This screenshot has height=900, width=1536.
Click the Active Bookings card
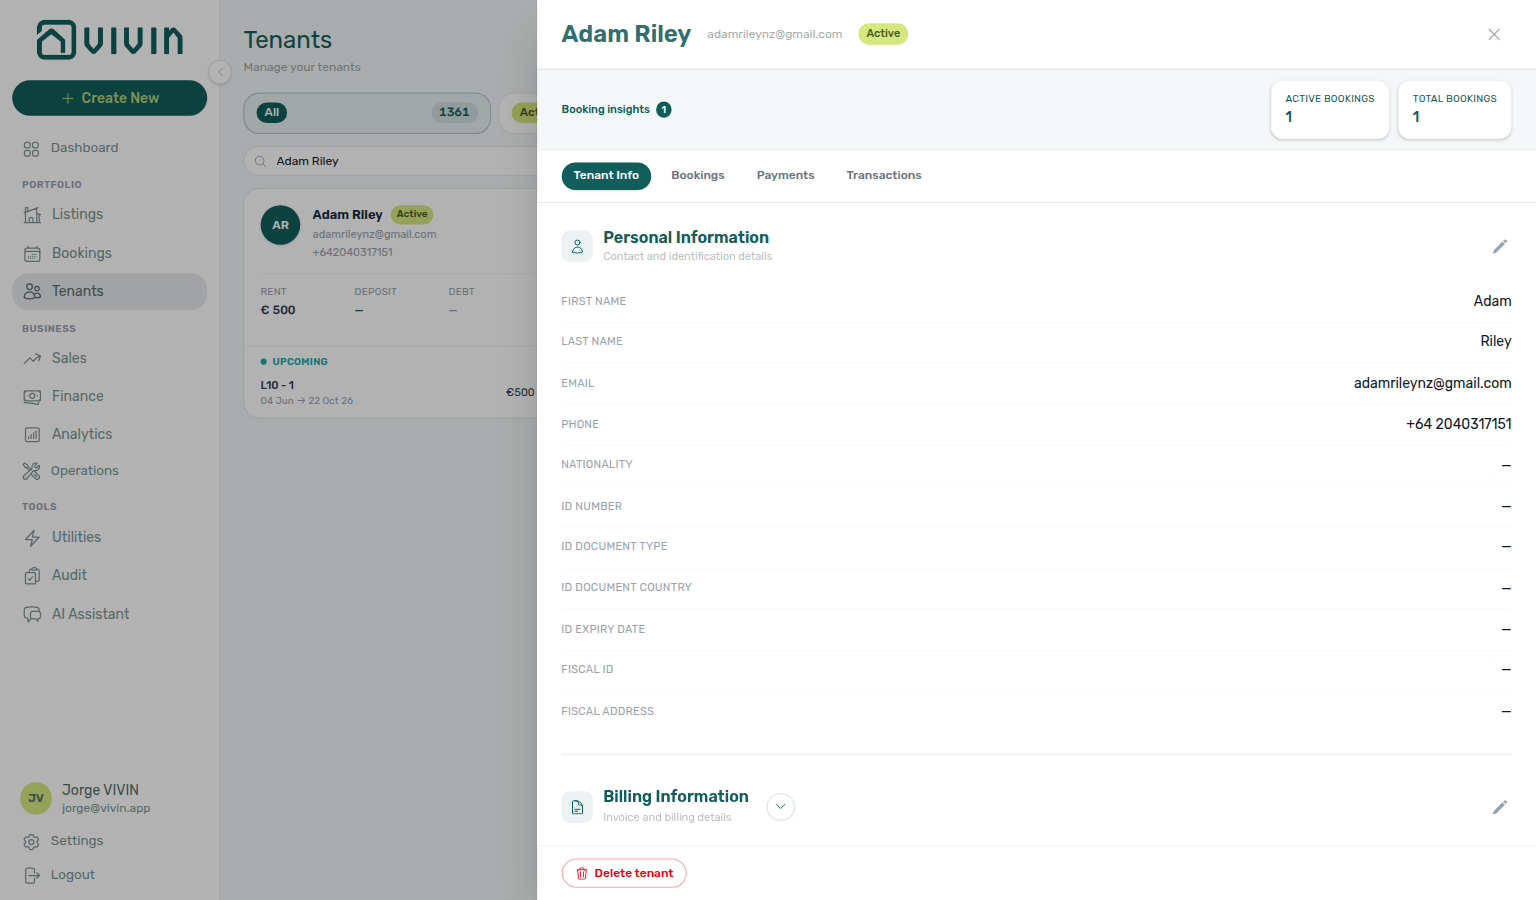1329,110
